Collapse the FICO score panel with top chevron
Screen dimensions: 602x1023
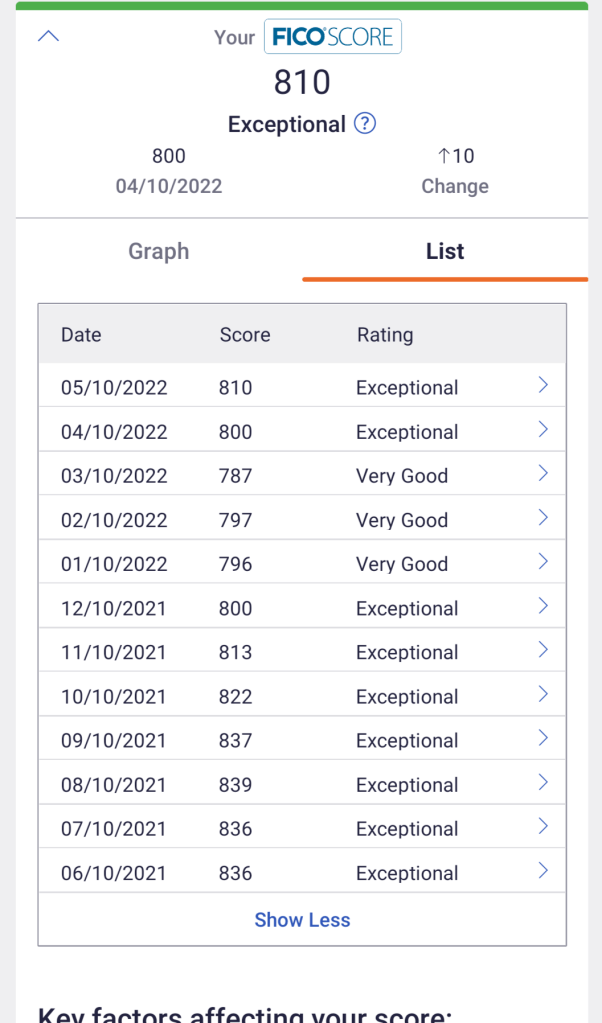48,37
